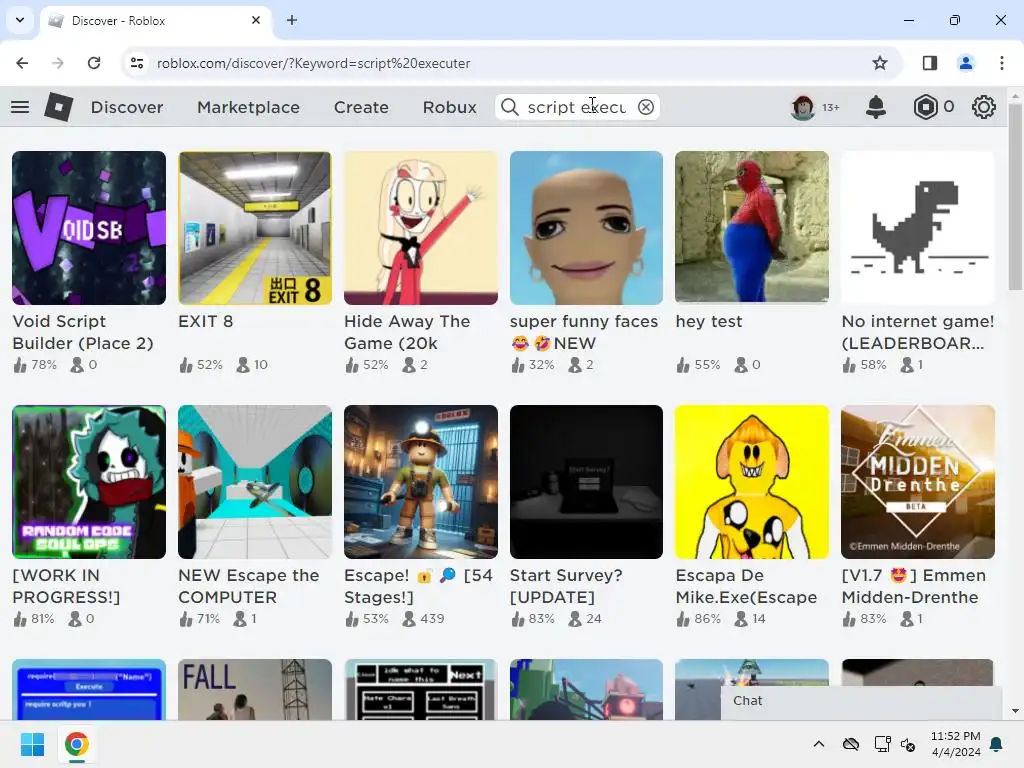Screen dimensions: 1024x768
Task: Open the user avatar profile icon
Action: coord(803,107)
